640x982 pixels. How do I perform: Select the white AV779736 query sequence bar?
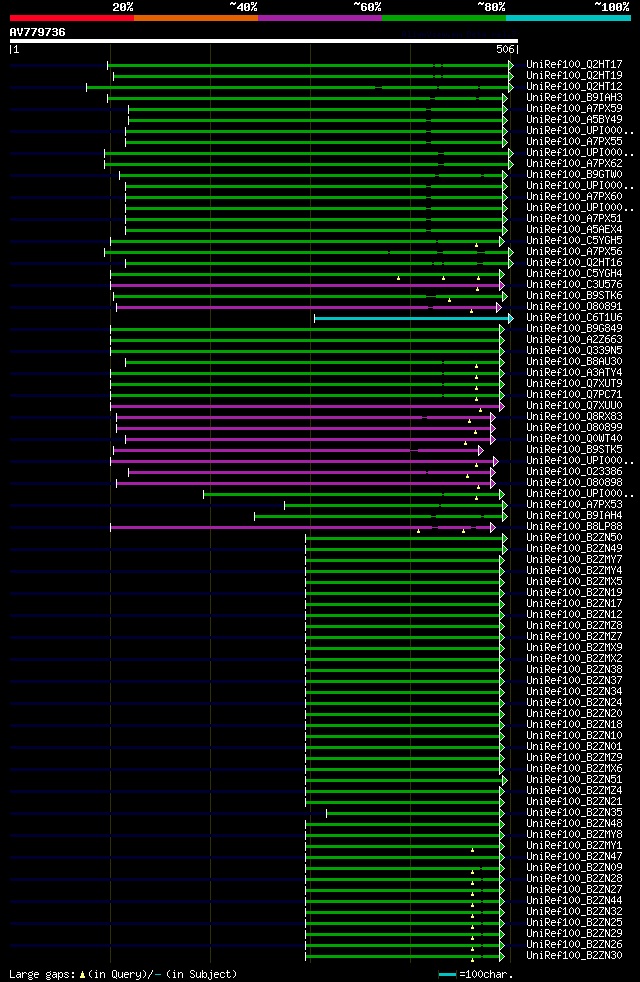point(264,41)
